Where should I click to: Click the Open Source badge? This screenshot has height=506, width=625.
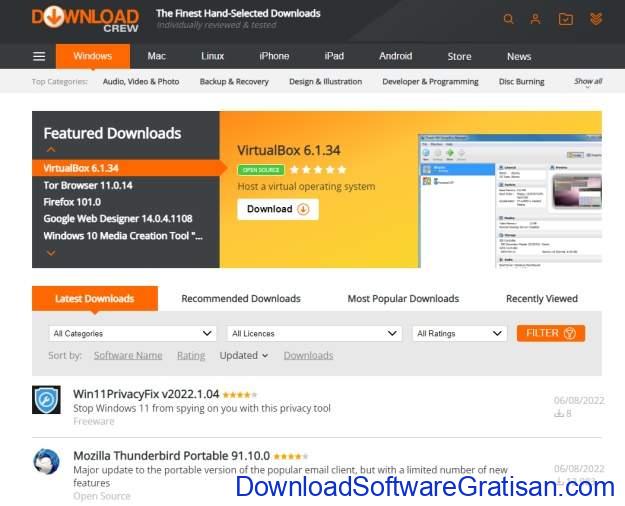[261, 170]
